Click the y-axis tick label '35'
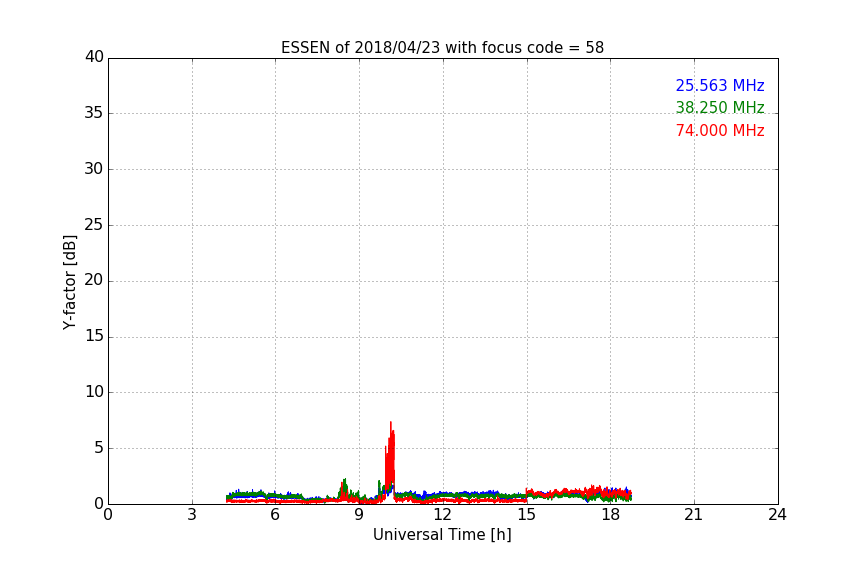The width and height of the screenshot is (864, 576). pos(94,113)
